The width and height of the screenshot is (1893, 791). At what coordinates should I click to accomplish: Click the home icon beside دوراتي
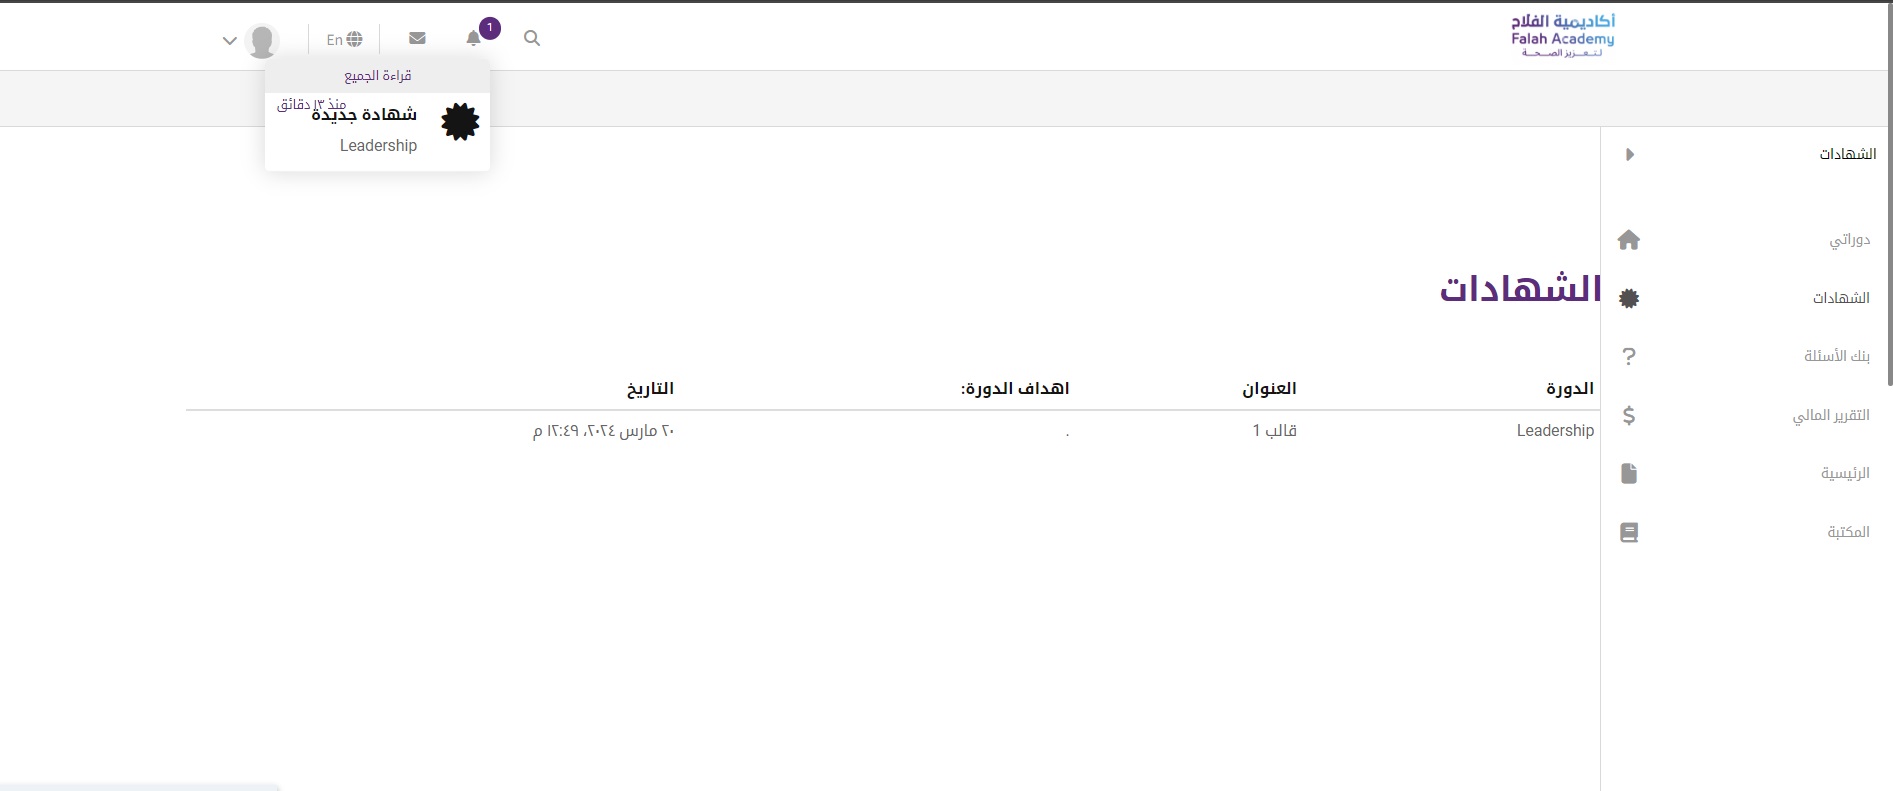click(1628, 240)
